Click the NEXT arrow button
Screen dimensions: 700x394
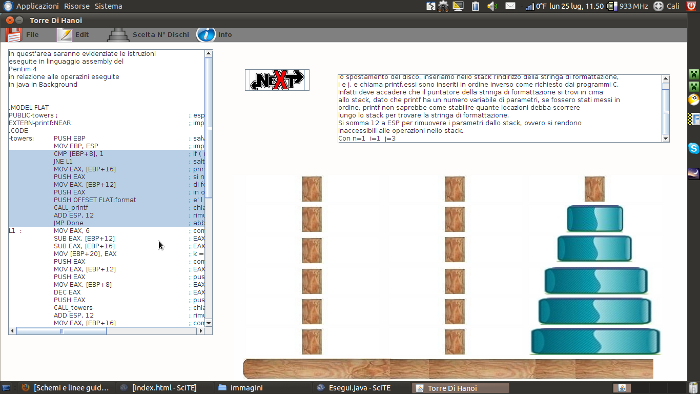(277, 80)
